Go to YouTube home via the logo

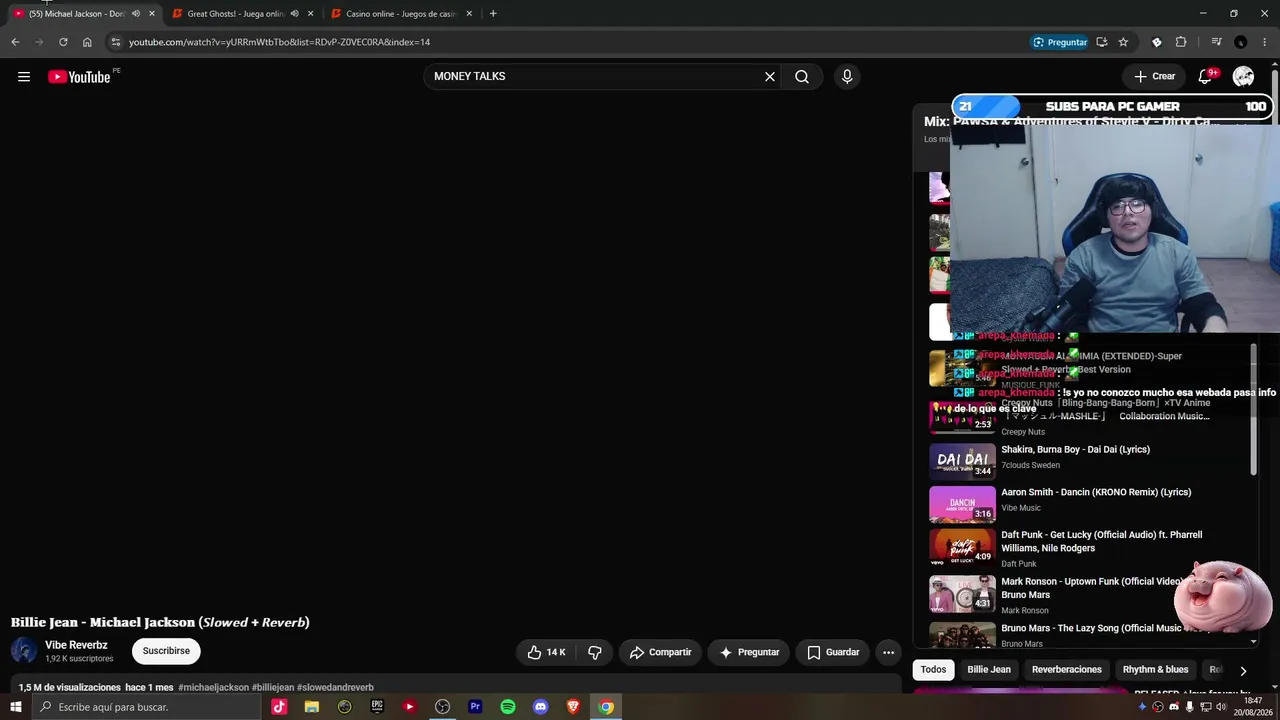[x=79, y=77]
